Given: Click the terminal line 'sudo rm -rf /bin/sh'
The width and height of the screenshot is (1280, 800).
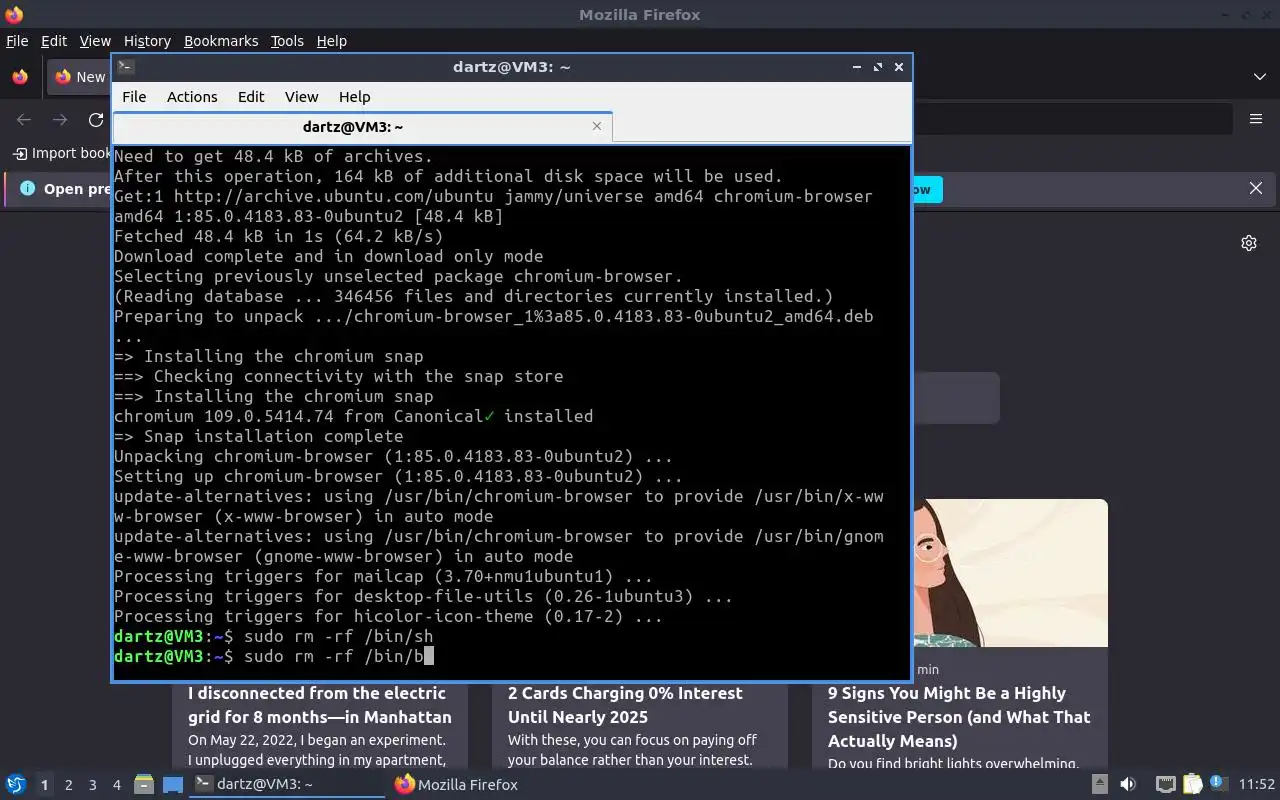Looking at the screenshot, I should tap(338, 636).
